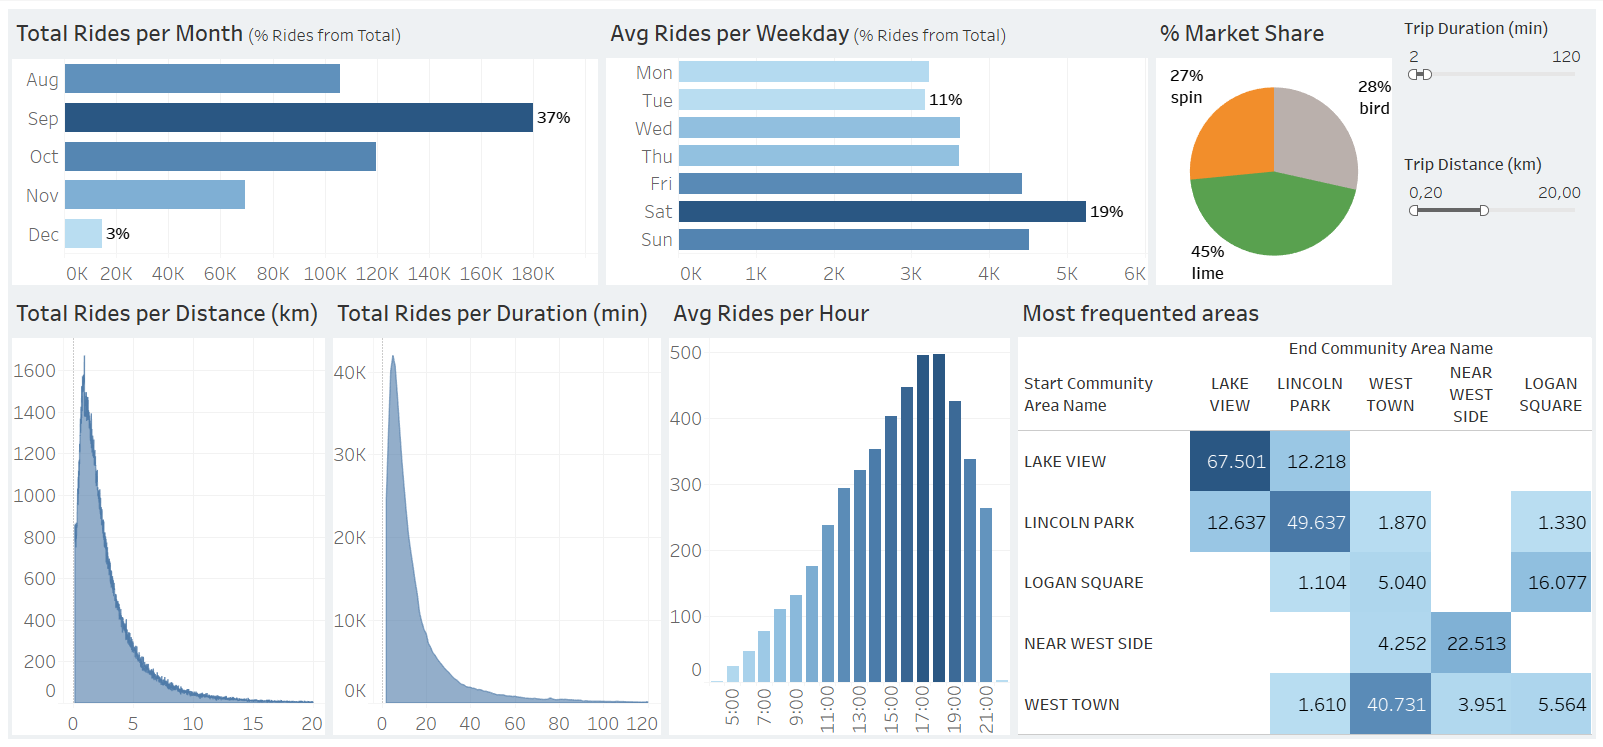Screen dimensions: 1603x747
Task: Click Trip Distance slider right handle
Action: [x=1484, y=211]
